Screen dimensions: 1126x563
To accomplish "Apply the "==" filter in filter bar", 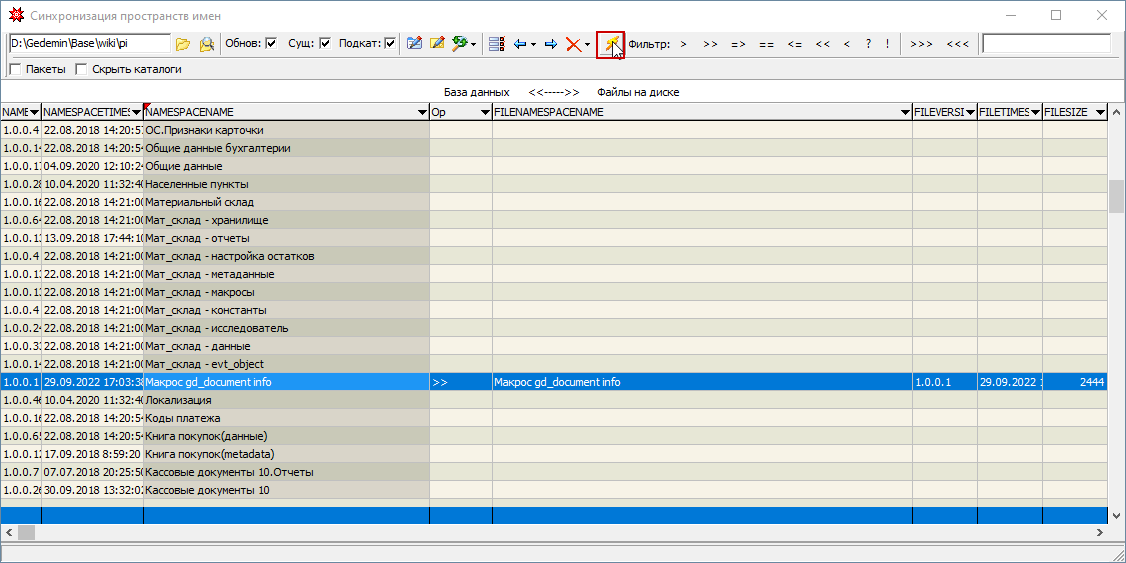I will coord(766,44).
